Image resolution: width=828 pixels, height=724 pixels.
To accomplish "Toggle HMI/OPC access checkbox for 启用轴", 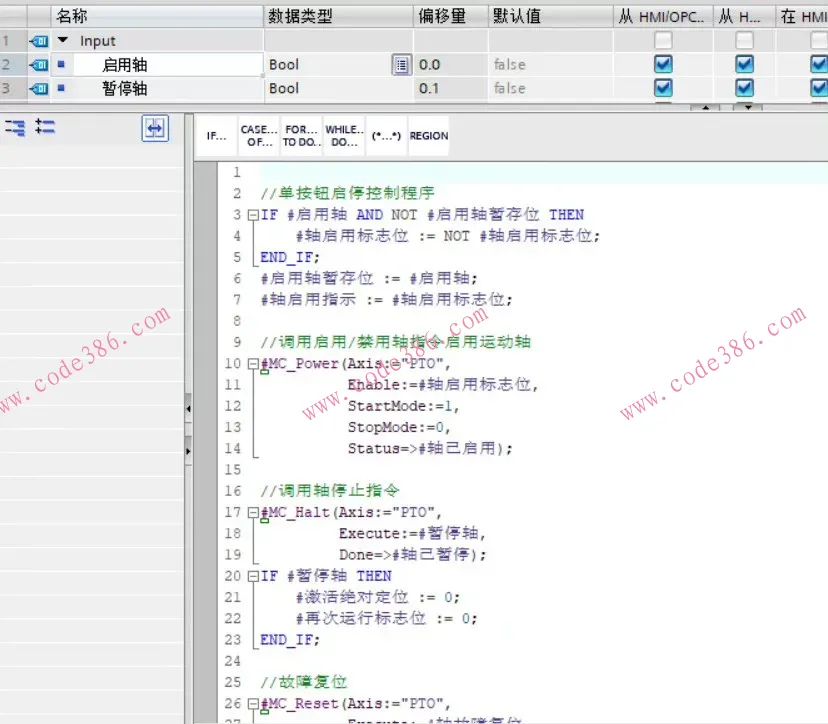I will point(663,64).
